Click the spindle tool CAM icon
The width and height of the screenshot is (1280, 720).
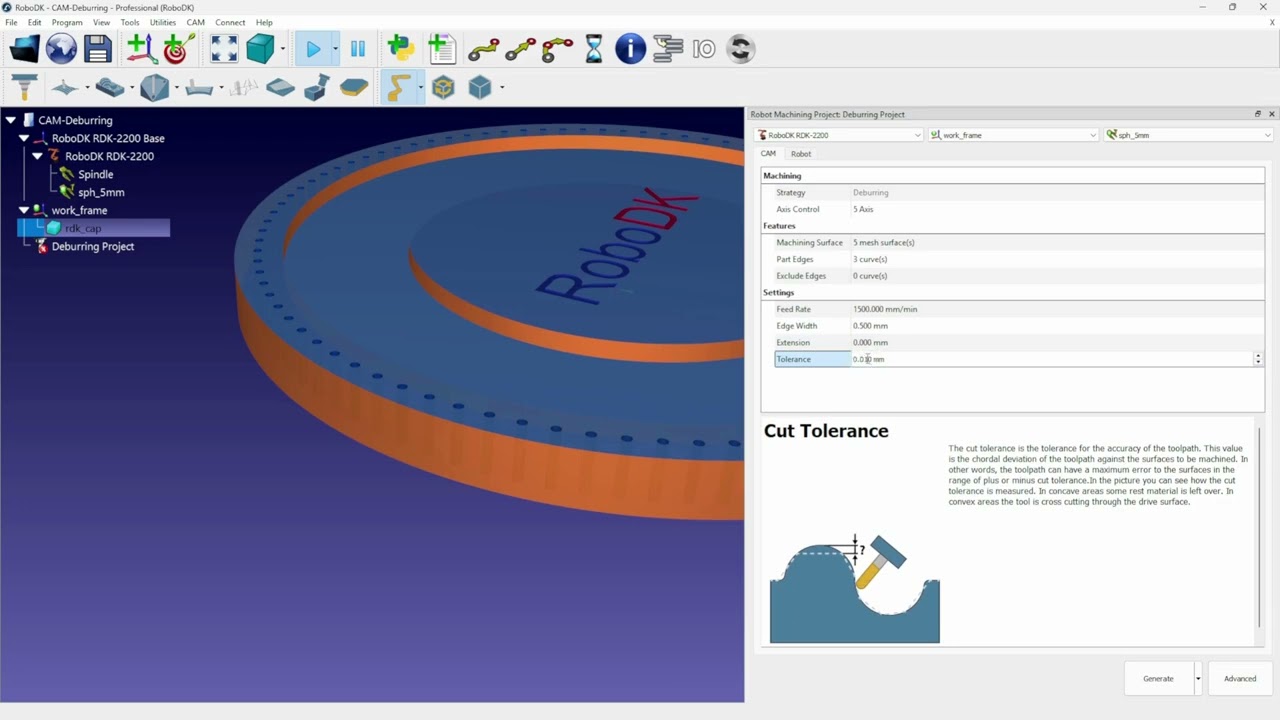(x=24, y=87)
